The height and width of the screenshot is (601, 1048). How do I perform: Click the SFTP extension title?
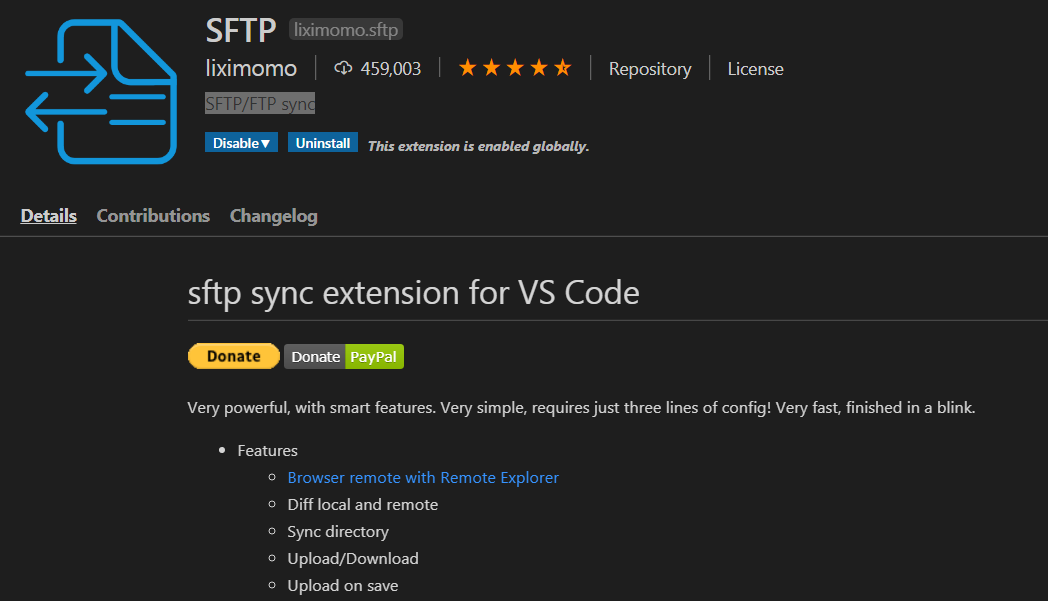click(x=241, y=30)
